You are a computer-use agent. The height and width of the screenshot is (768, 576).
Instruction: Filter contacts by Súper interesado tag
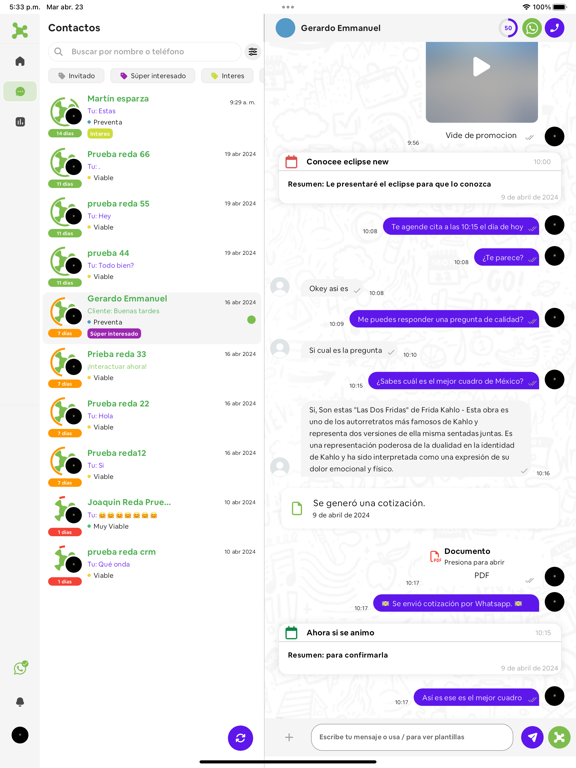(153, 75)
